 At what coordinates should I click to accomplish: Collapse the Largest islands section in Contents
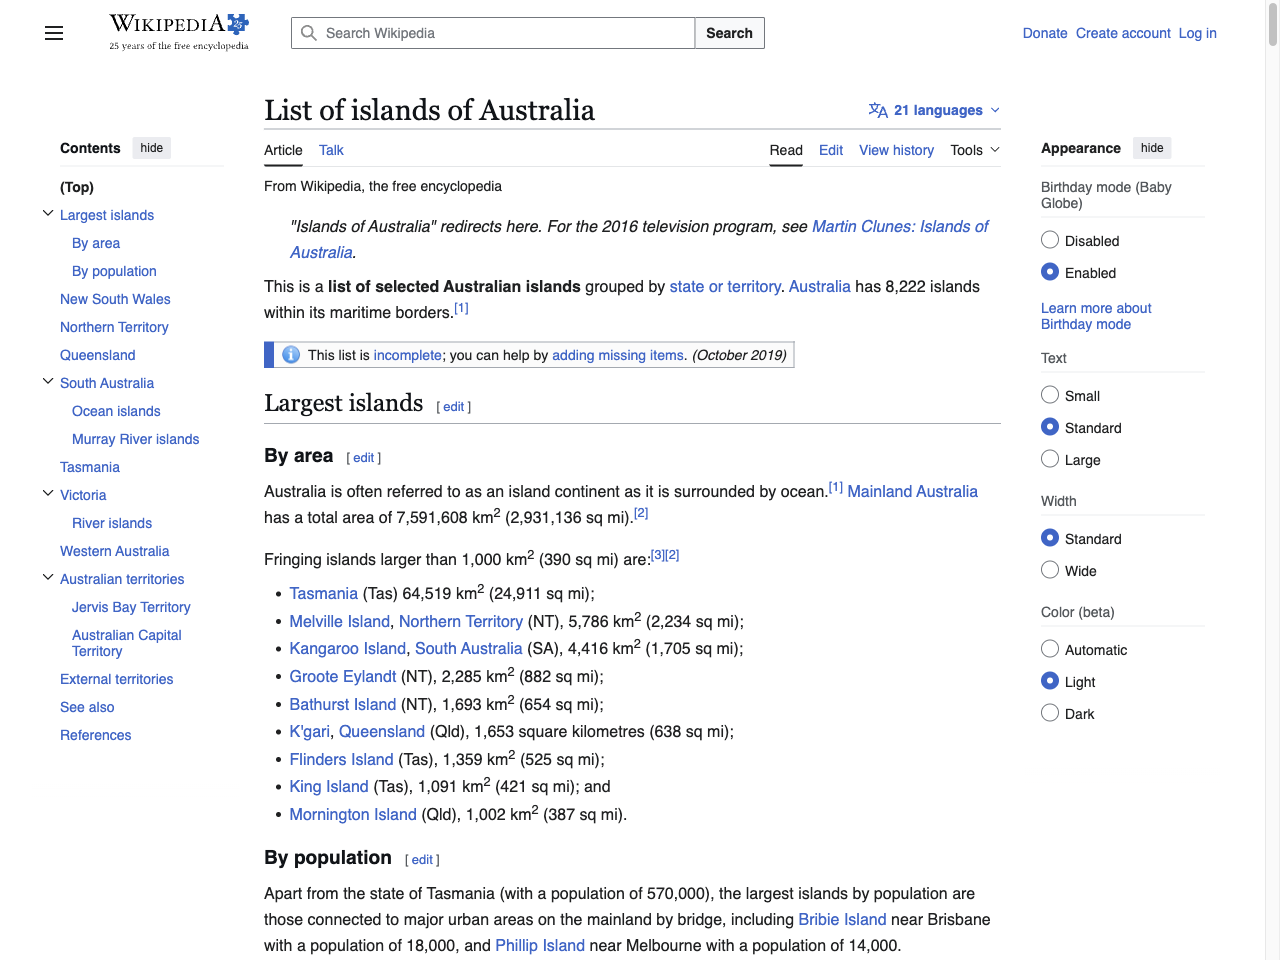point(48,213)
